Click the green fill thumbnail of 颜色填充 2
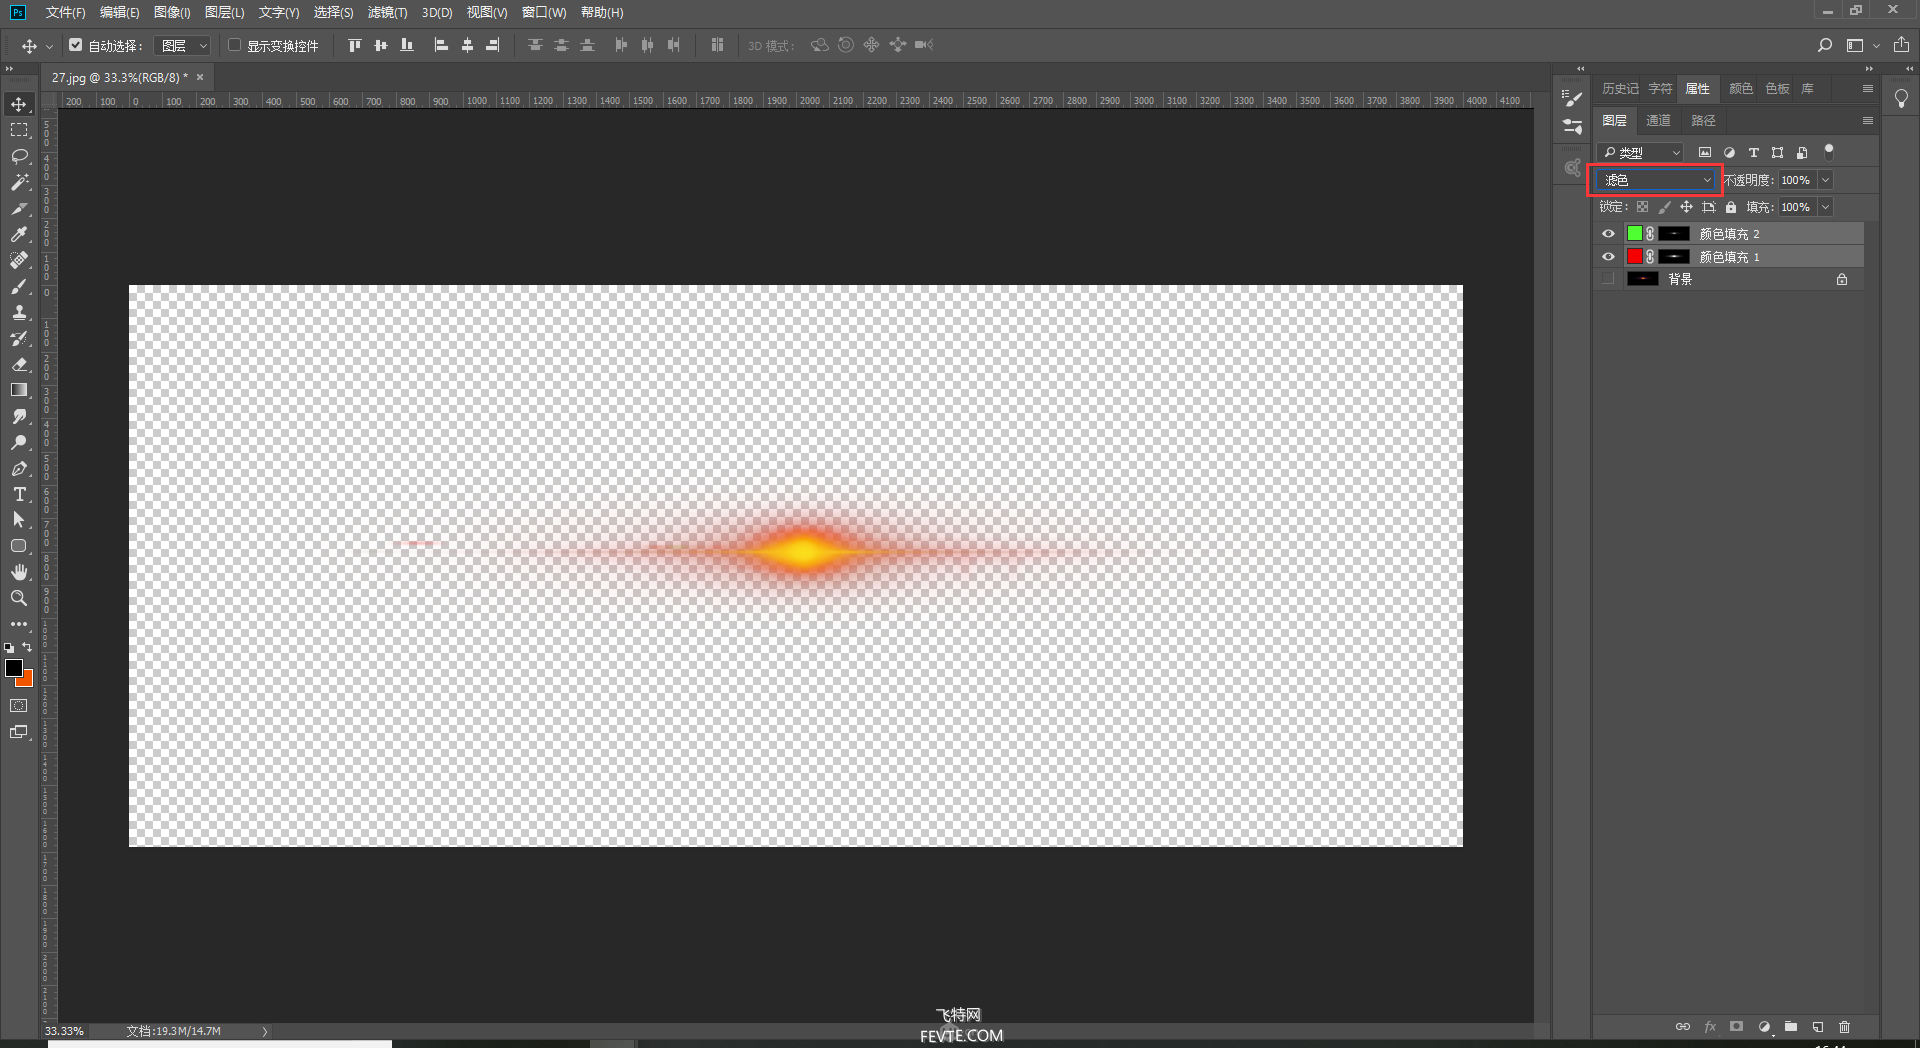This screenshot has width=1920, height=1048. 1634,233
